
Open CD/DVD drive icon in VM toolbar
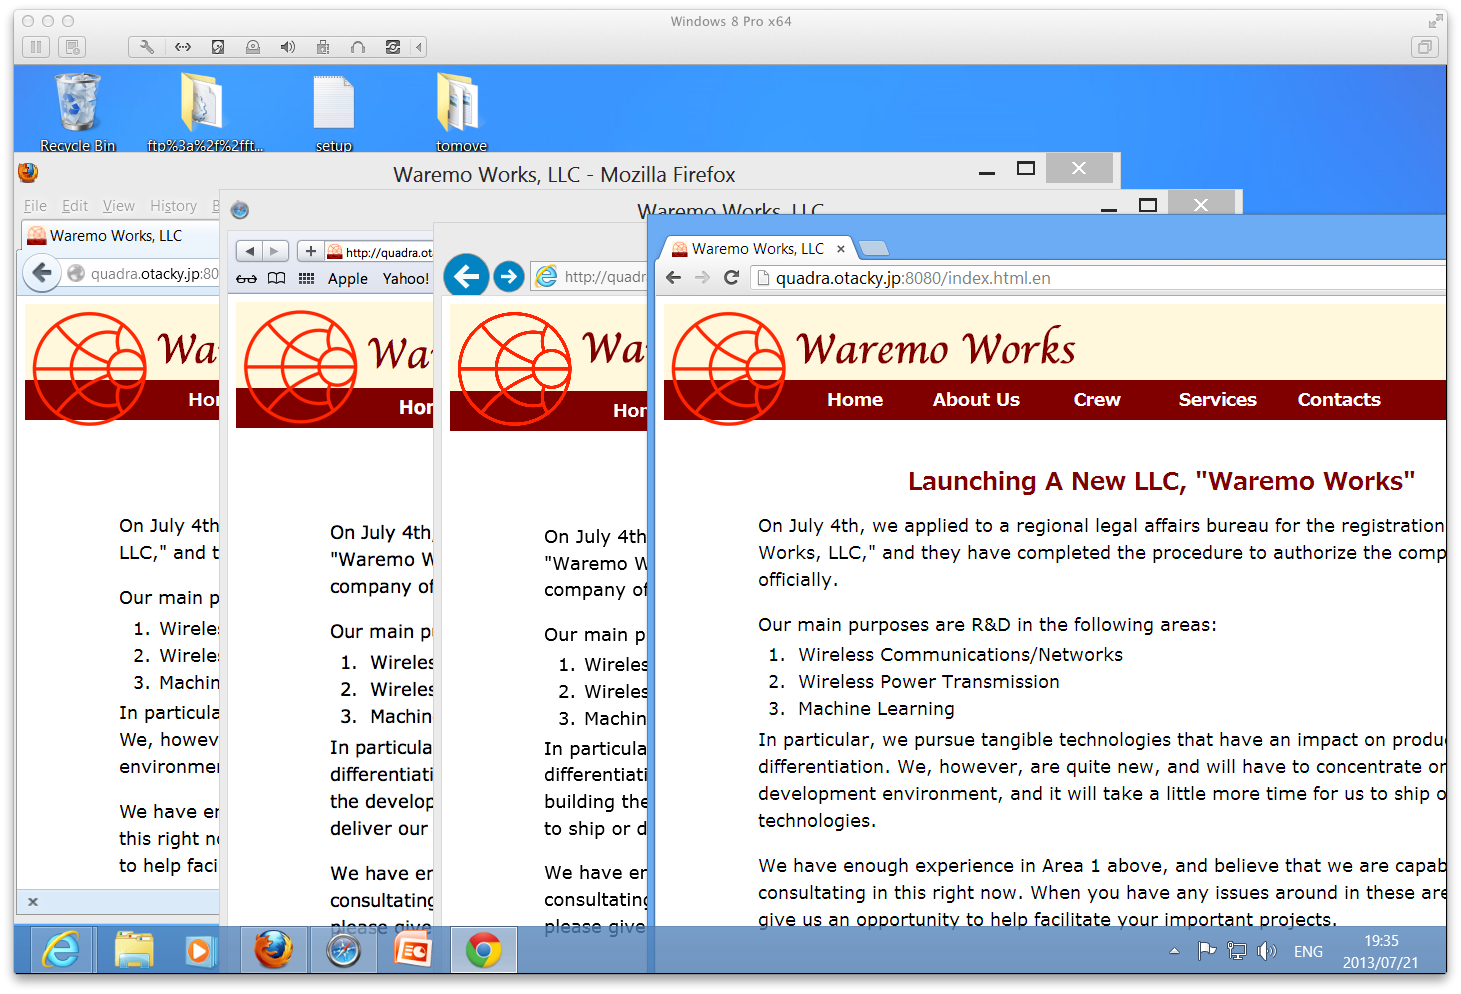pyautogui.click(x=253, y=47)
